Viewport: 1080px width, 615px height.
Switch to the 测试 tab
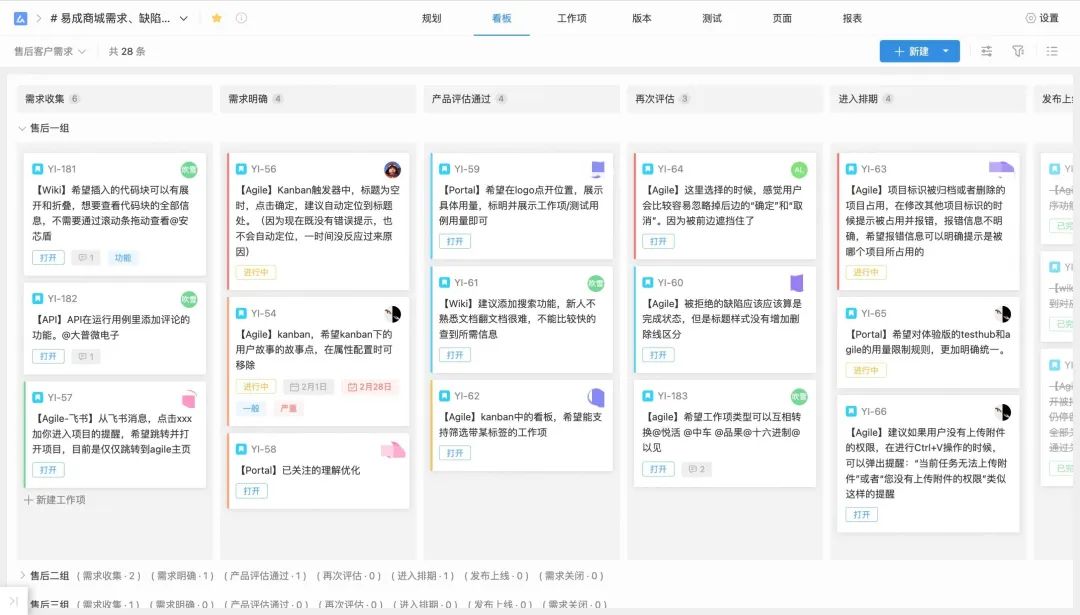click(712, 19)
